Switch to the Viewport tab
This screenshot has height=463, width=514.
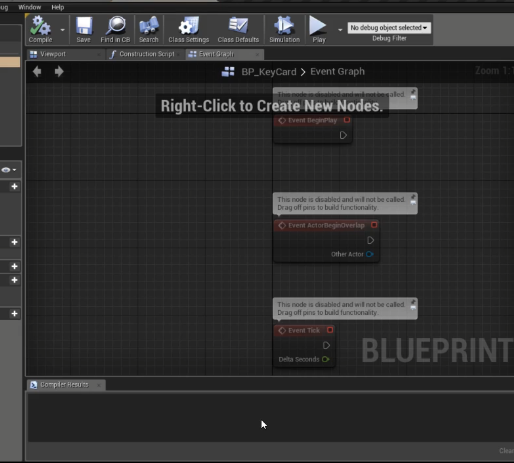[x=53, y=54]
